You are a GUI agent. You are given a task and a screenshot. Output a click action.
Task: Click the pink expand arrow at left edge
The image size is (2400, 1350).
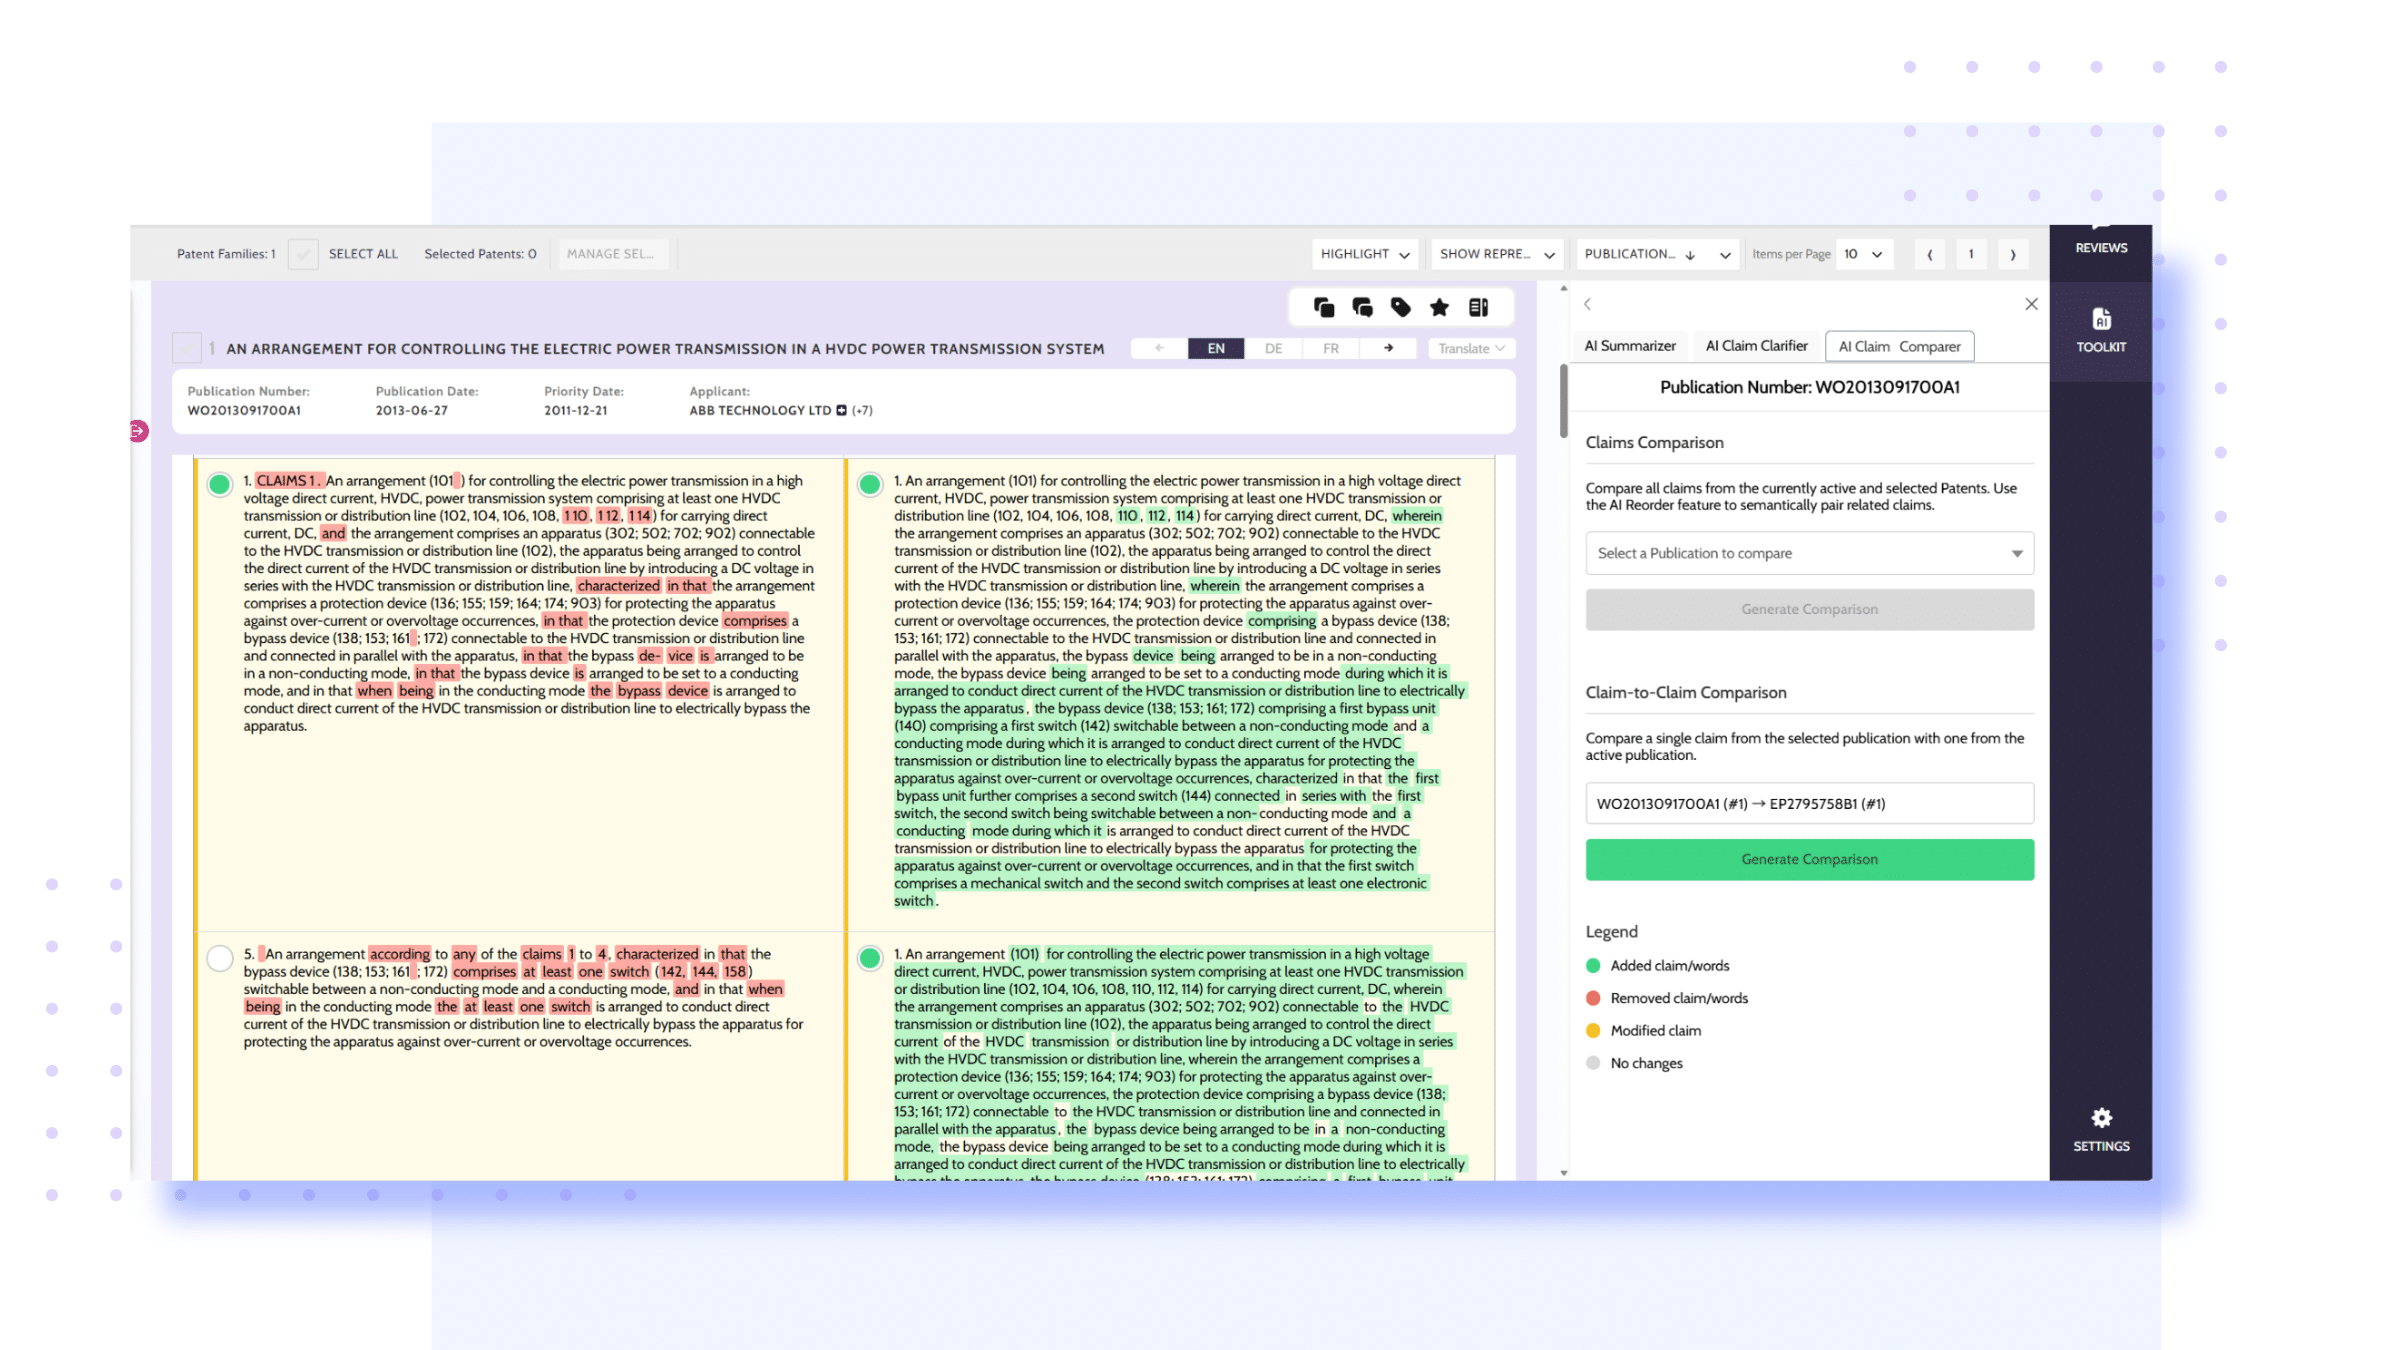[138, 431]
